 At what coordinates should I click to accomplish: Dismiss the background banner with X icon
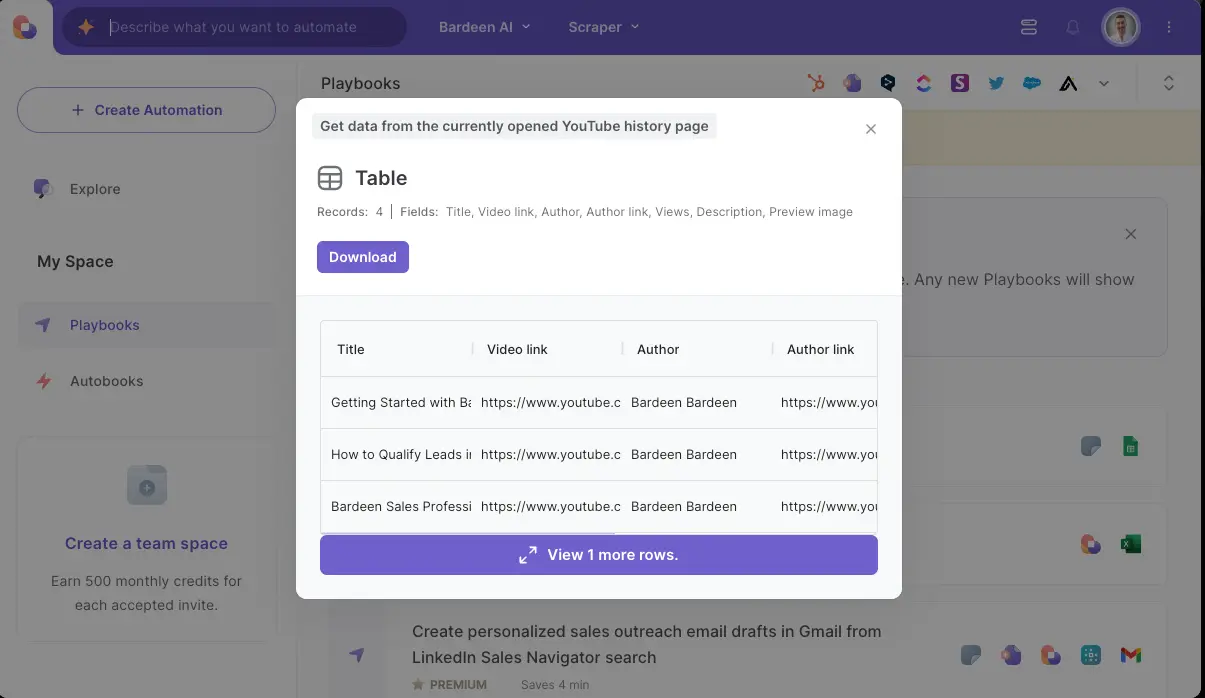1131,234
